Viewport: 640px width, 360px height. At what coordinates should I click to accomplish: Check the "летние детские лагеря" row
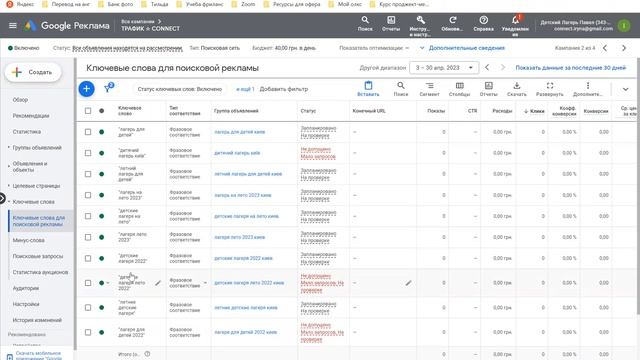88,307
